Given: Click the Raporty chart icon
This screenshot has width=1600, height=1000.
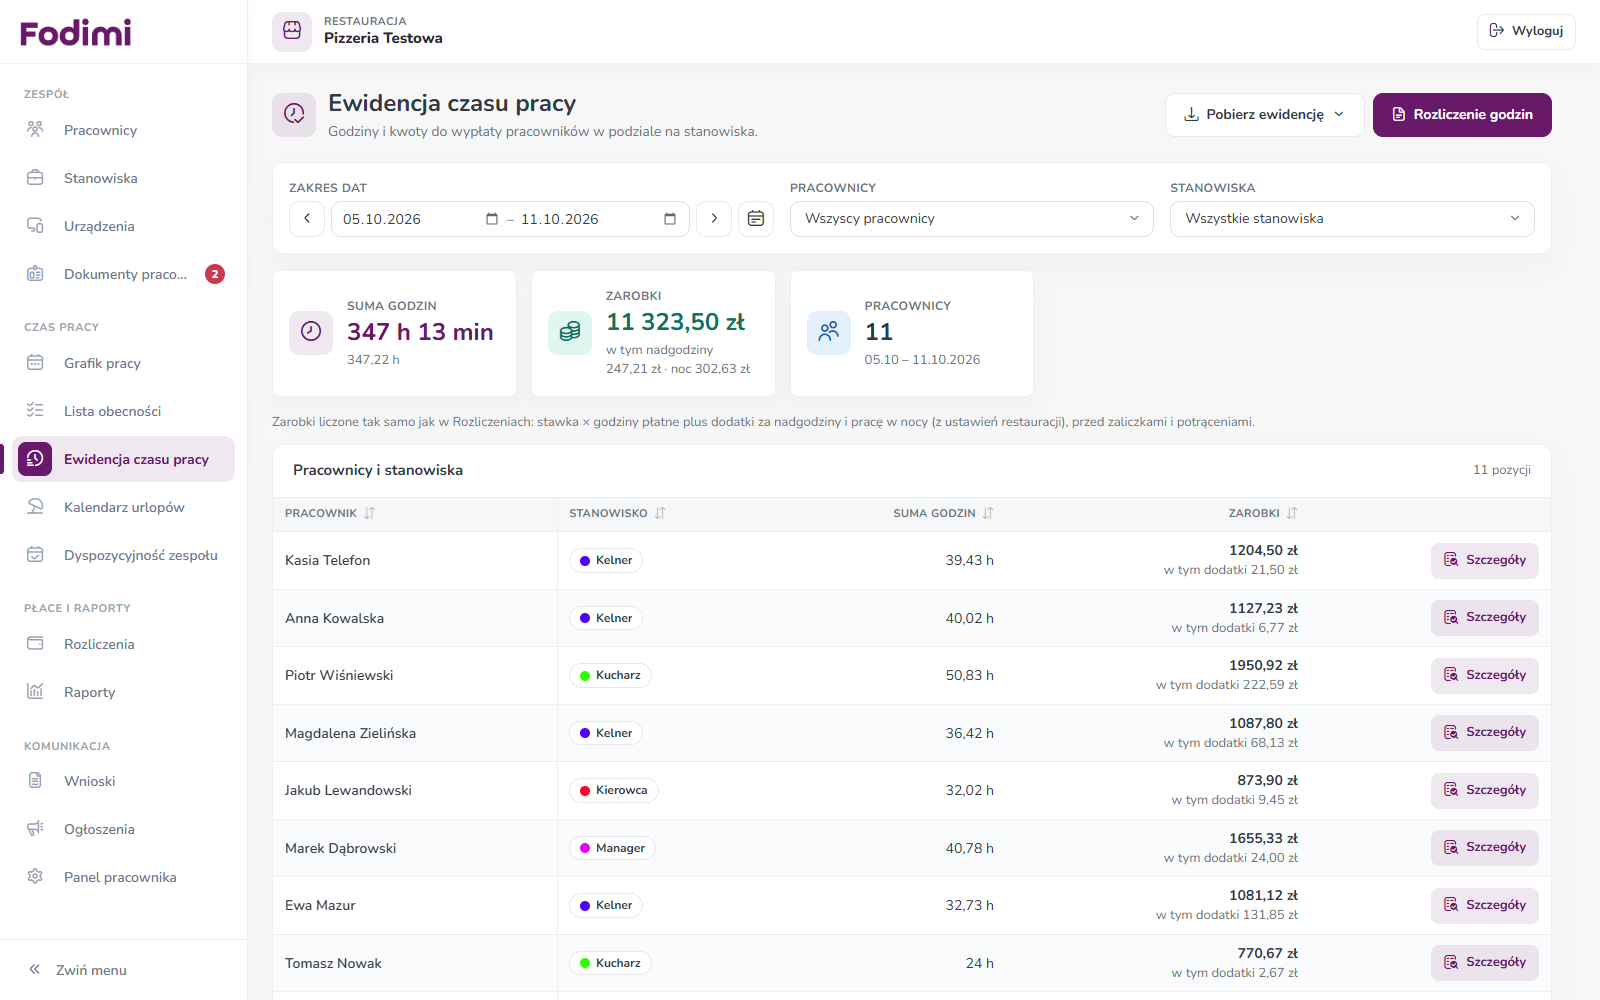Looking at the screenshot, I should click(x=35, y=692).
